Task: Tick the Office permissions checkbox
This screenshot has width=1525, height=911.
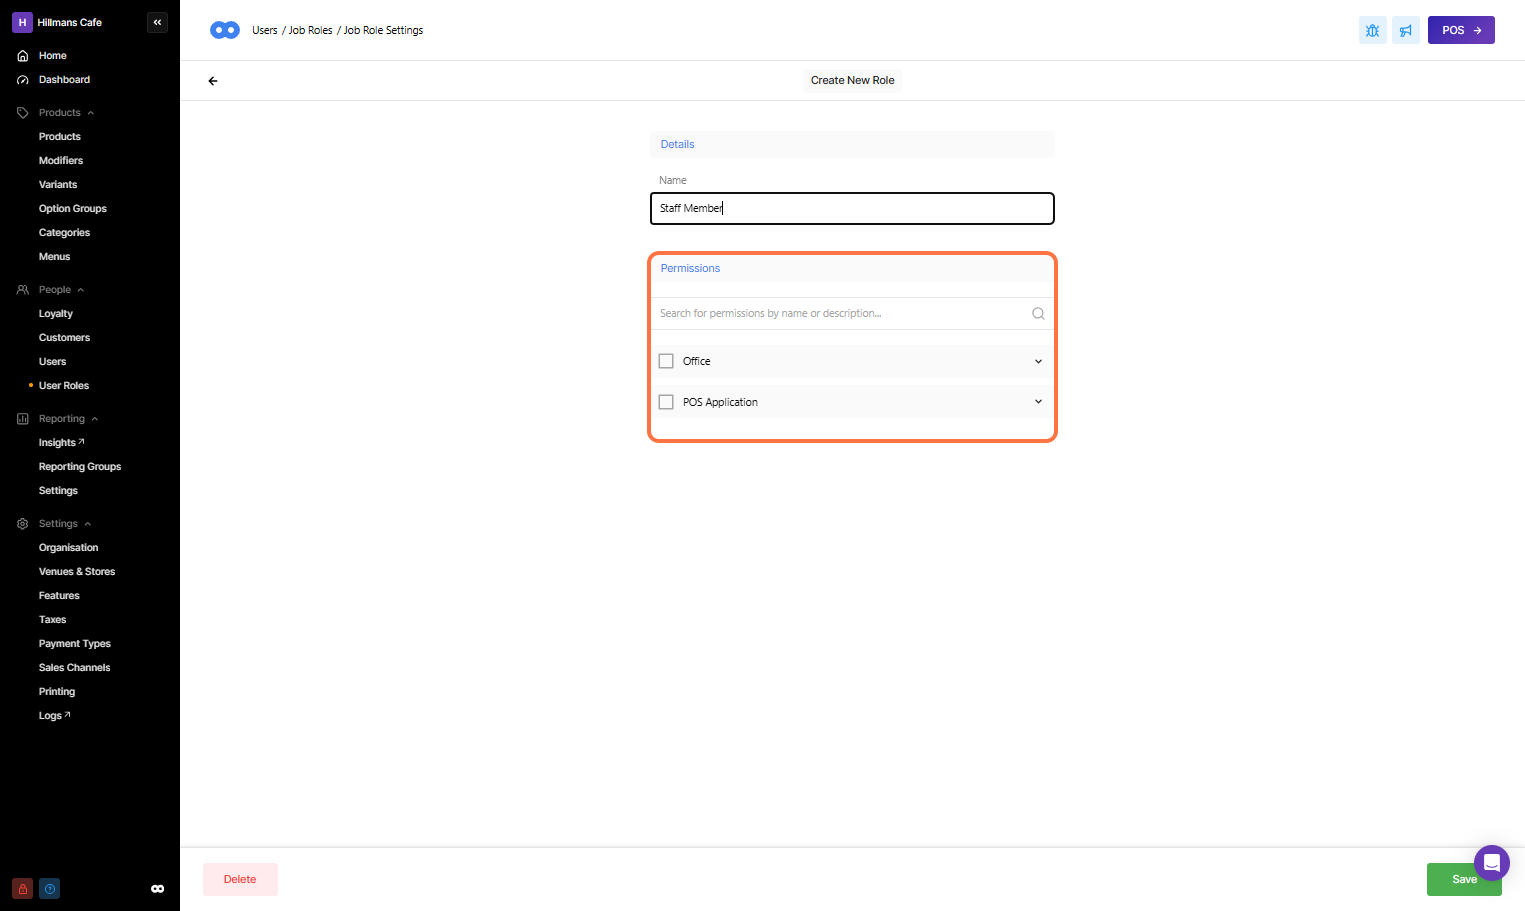Action: pos(666,361)
